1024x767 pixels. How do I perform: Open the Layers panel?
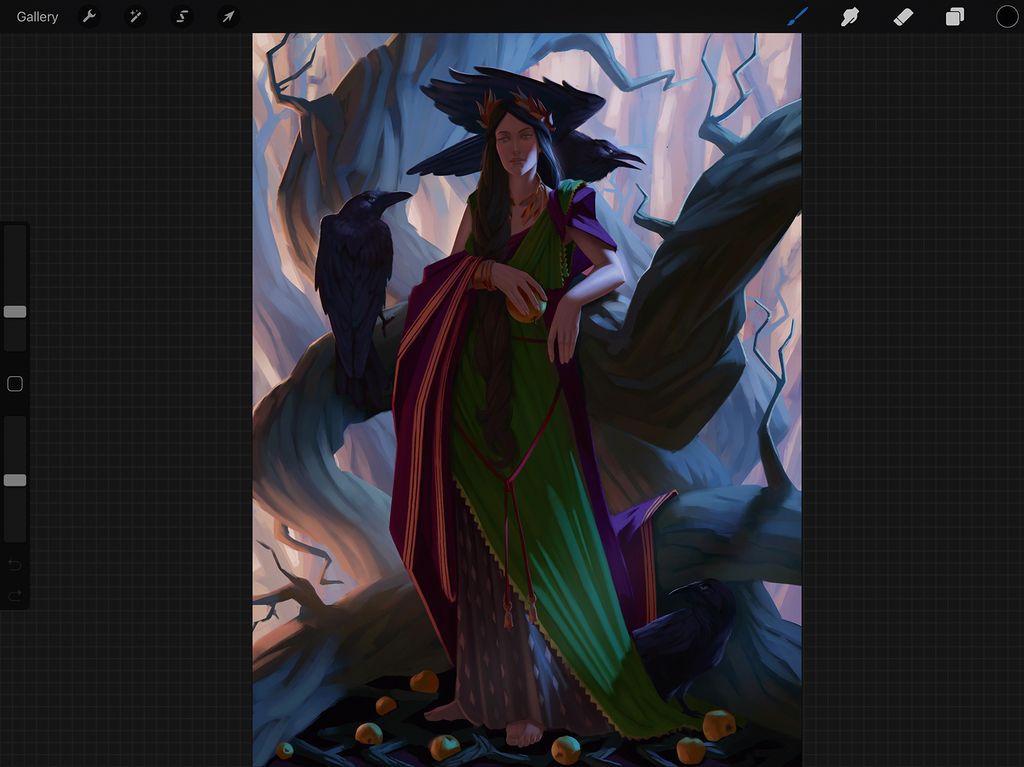pyautogui.click(x=954, y=16)
